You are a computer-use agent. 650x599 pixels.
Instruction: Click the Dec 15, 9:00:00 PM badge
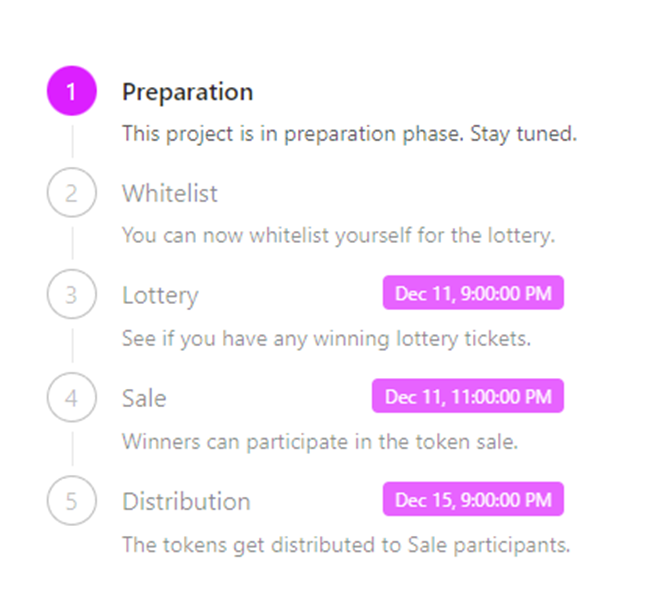[473, 499]
